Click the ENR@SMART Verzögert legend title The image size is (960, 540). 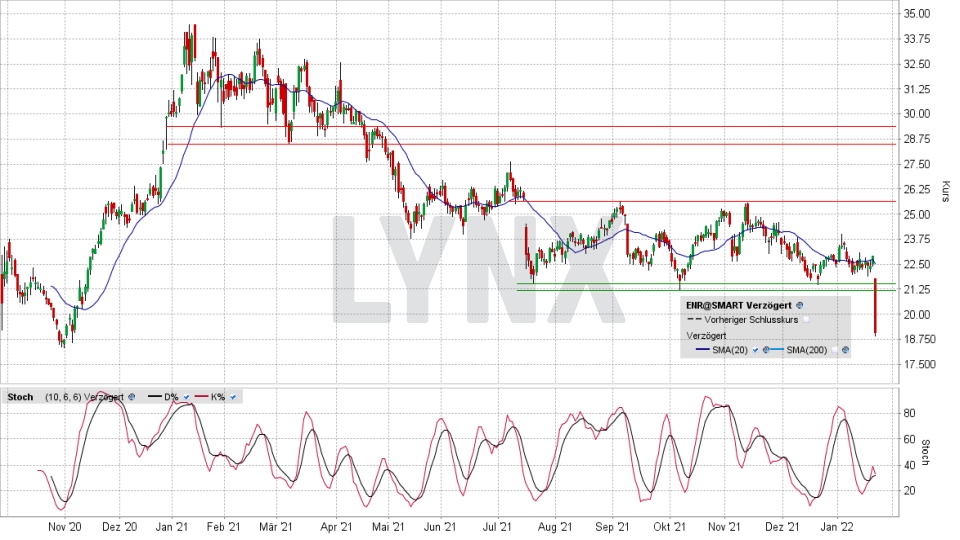tap(738, 305)
